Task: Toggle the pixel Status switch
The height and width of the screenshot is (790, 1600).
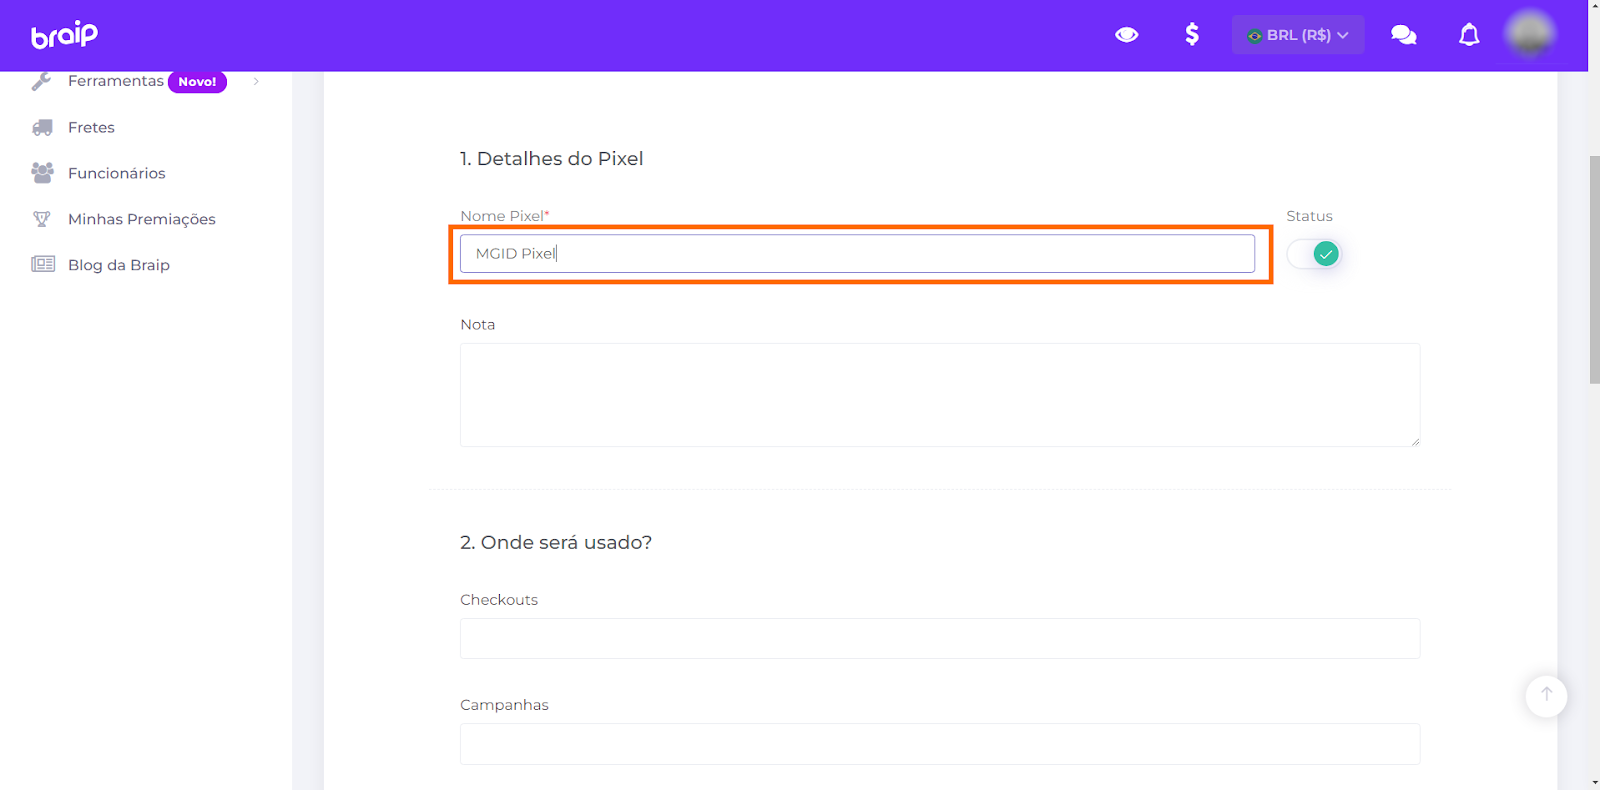Action: pyautogui.click(x=1314, y=254)
